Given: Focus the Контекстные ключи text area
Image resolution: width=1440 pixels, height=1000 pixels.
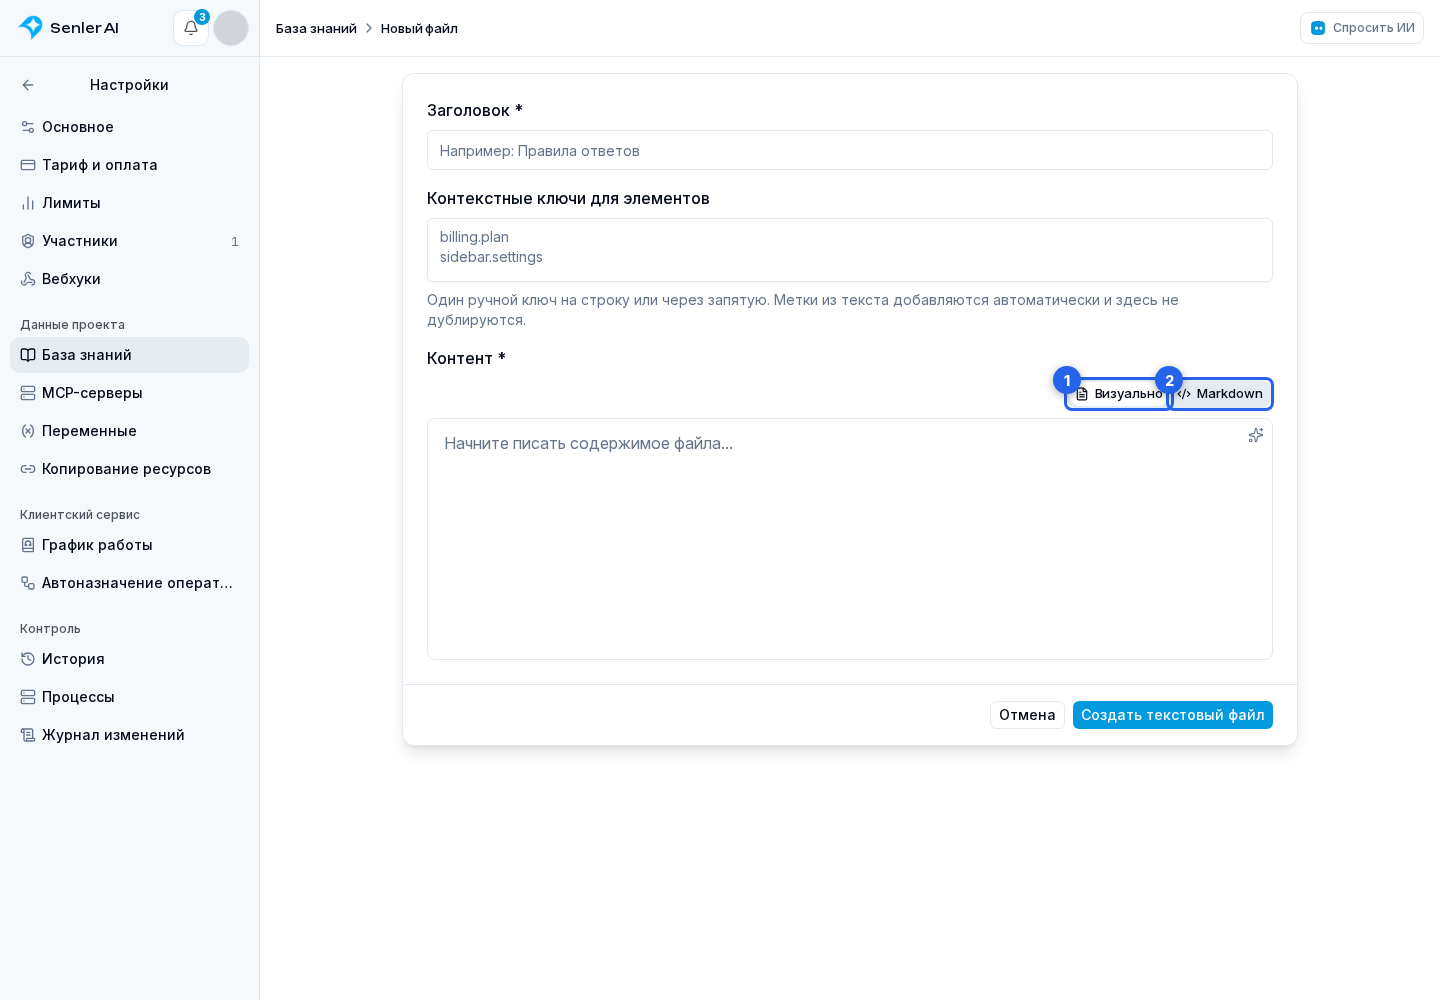Looking at the screenshot, I should [850, 250].
